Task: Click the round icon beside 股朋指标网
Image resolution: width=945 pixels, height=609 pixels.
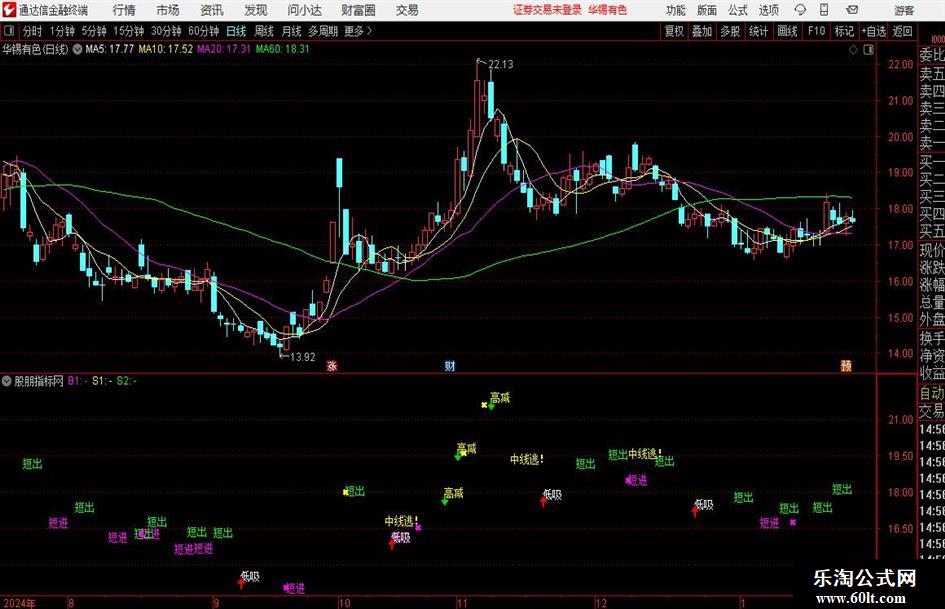Action: pos(7,381)
